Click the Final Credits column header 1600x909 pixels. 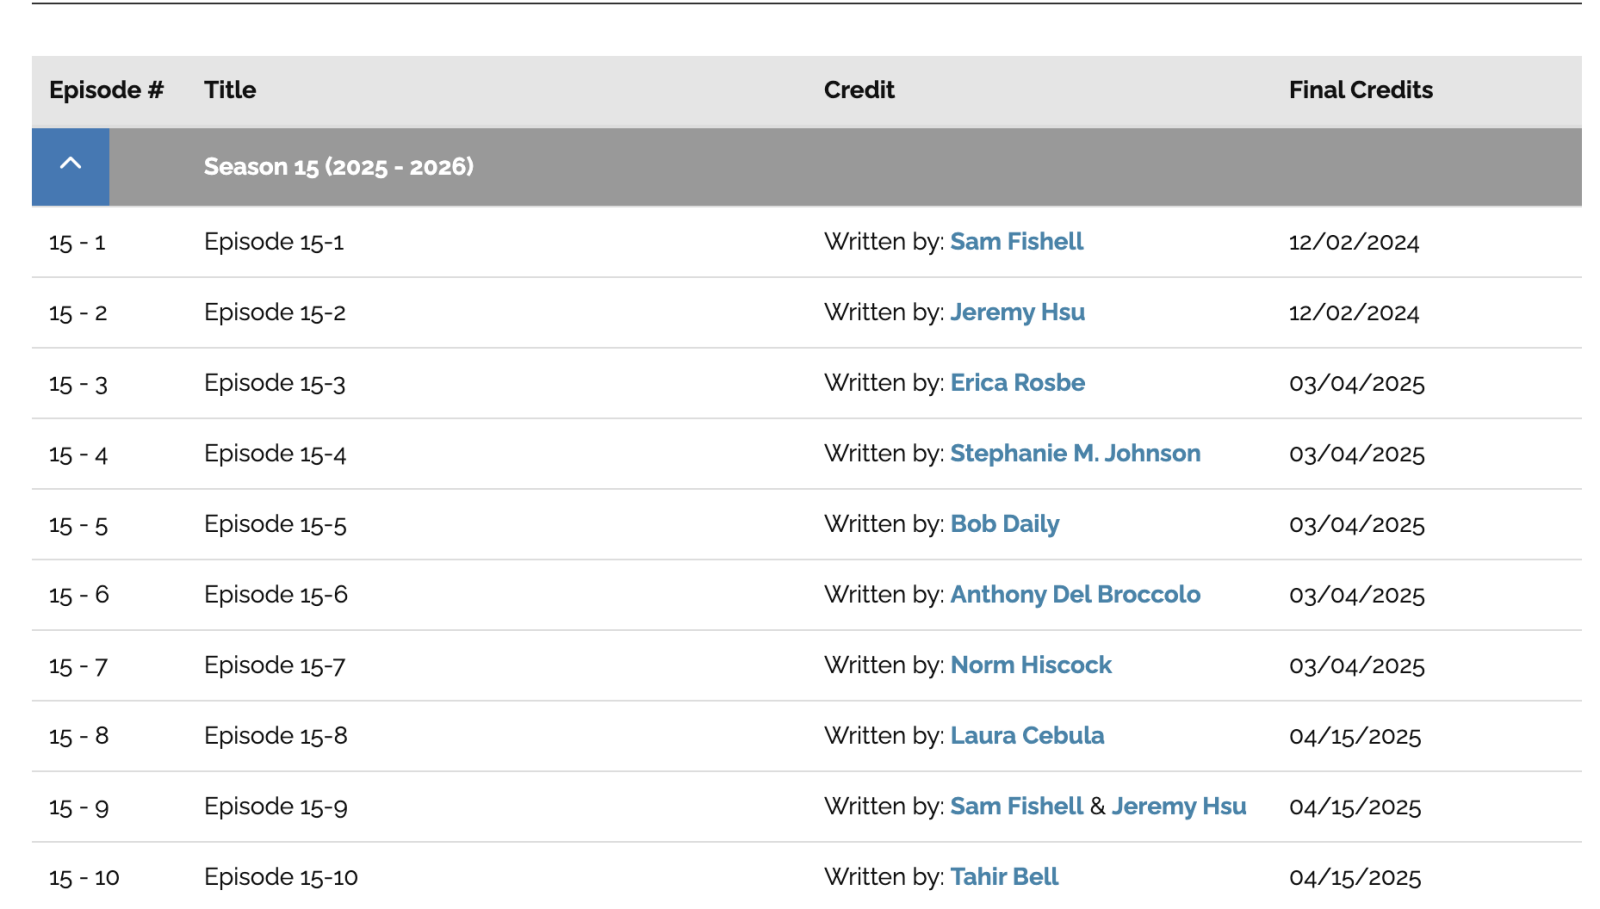tap(1360, 90)
